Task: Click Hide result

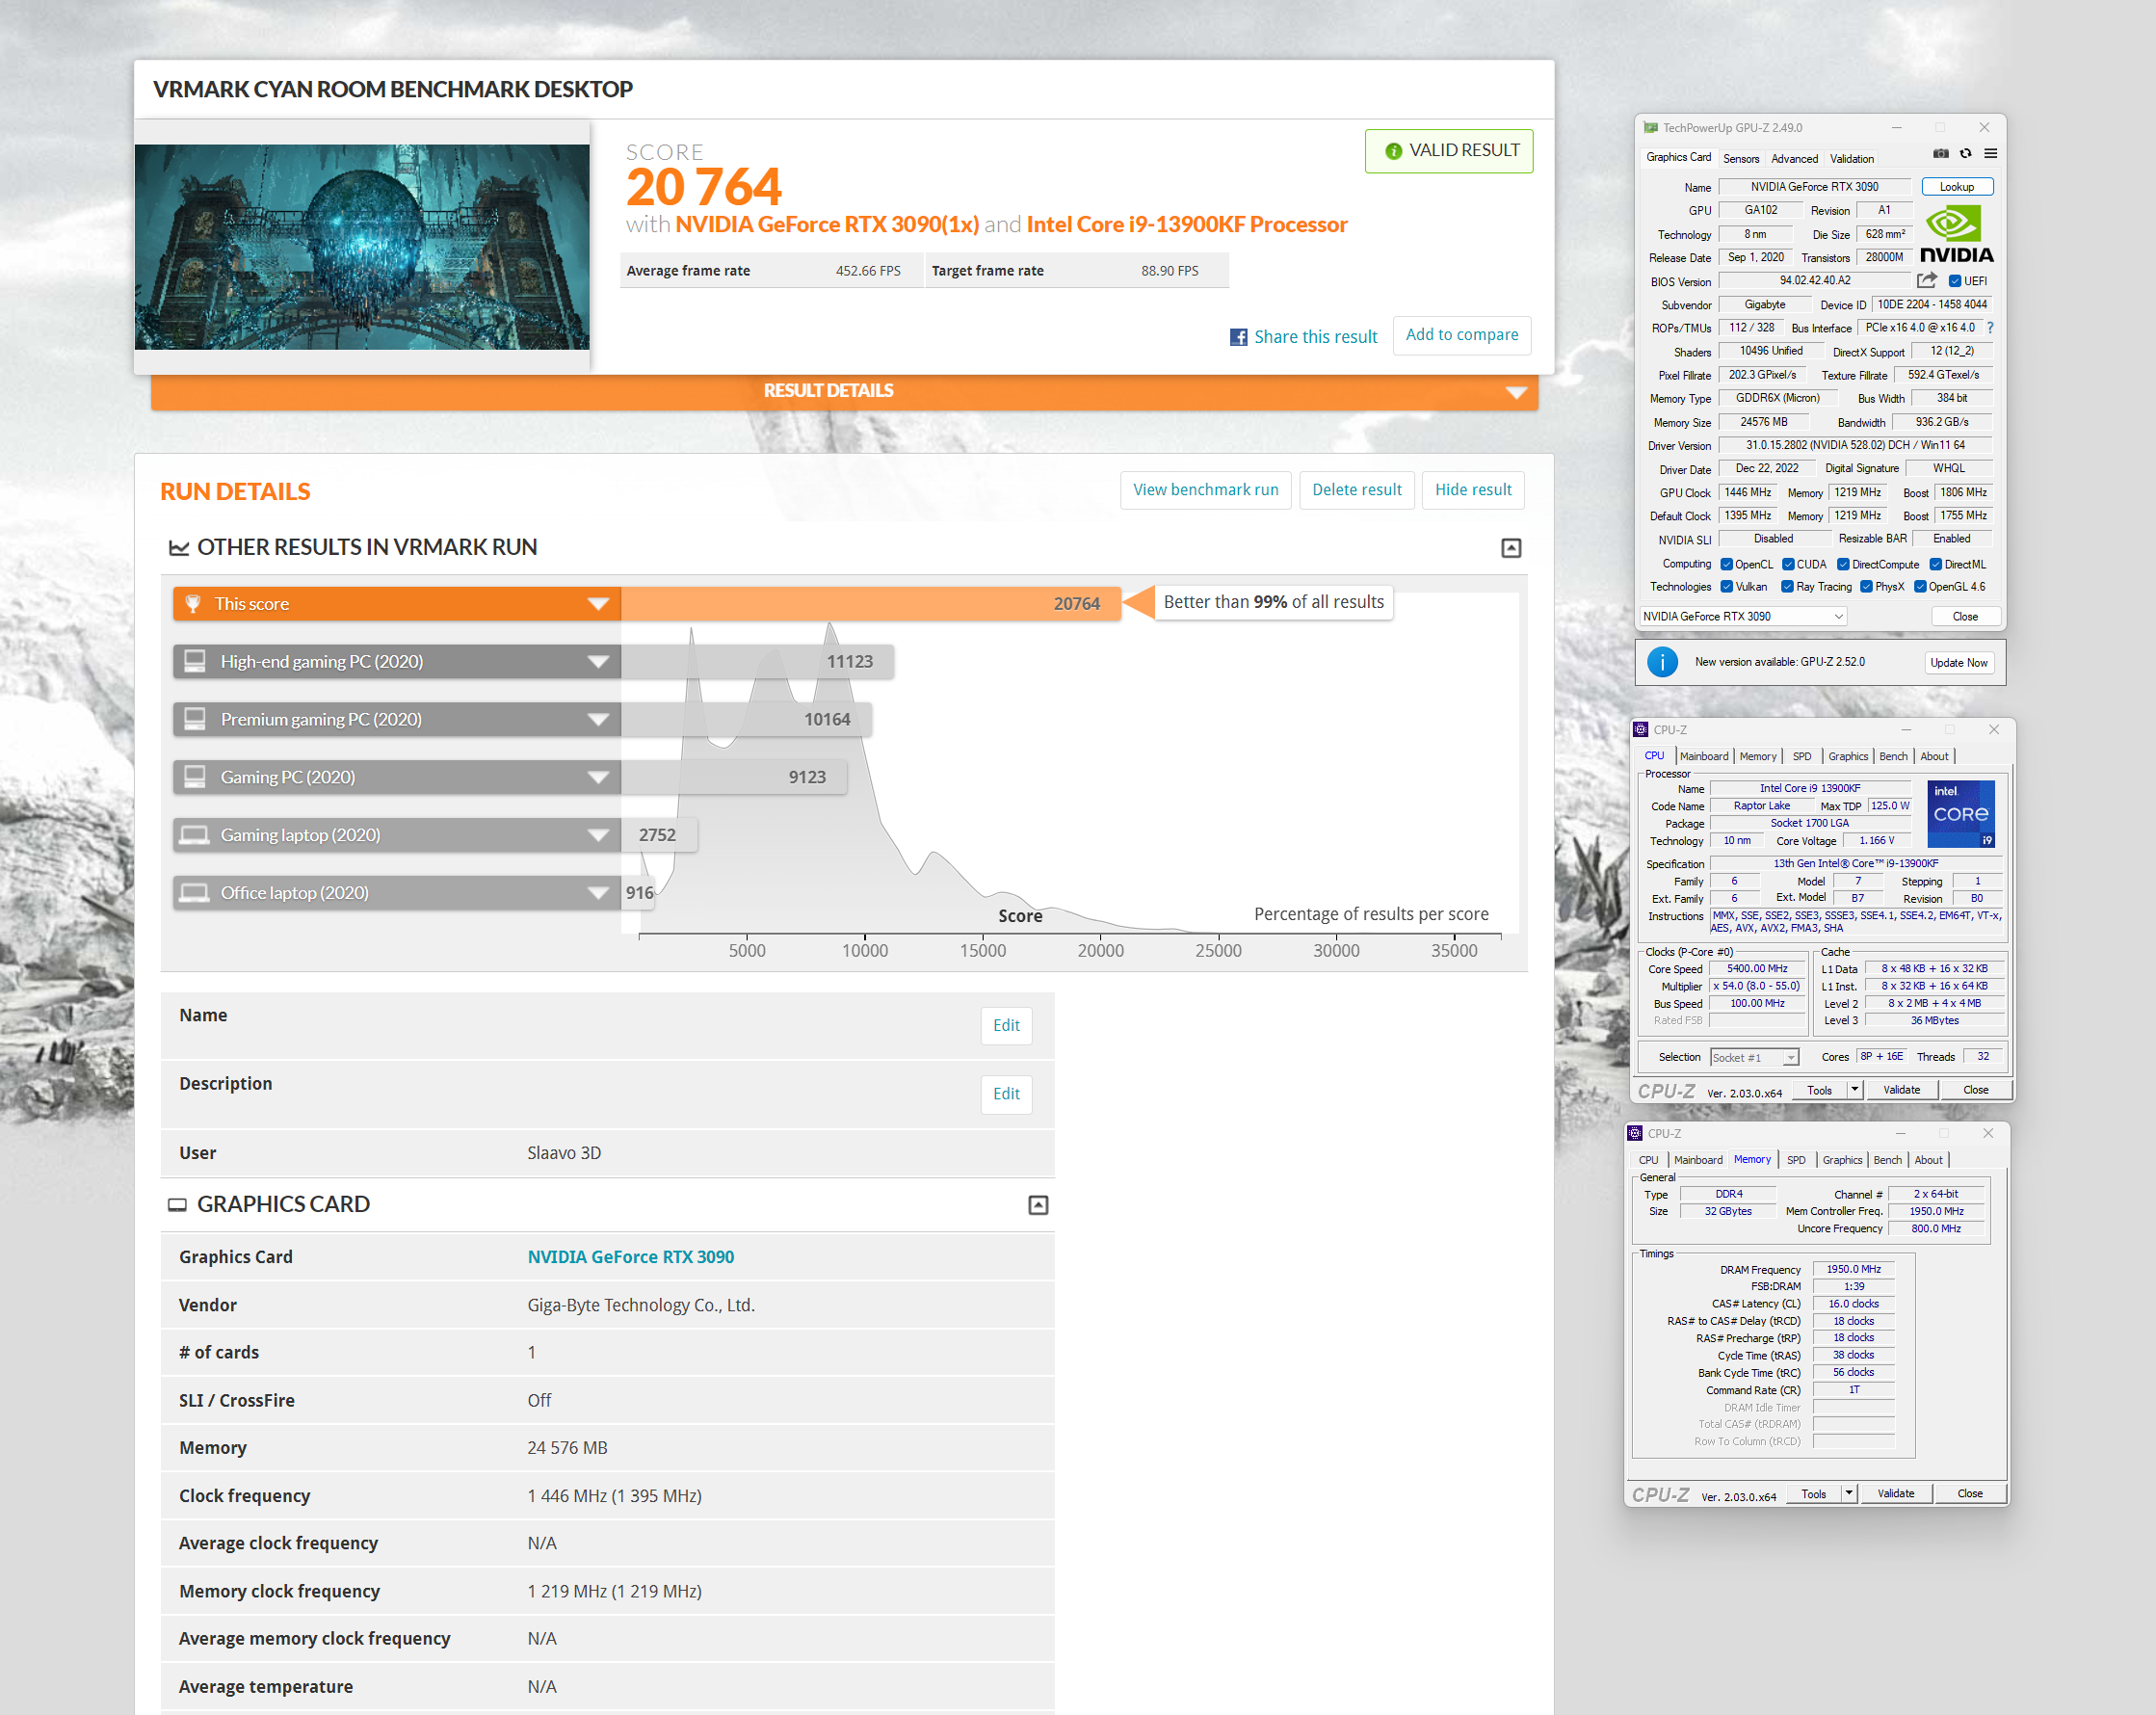Action: (1472, 490)
